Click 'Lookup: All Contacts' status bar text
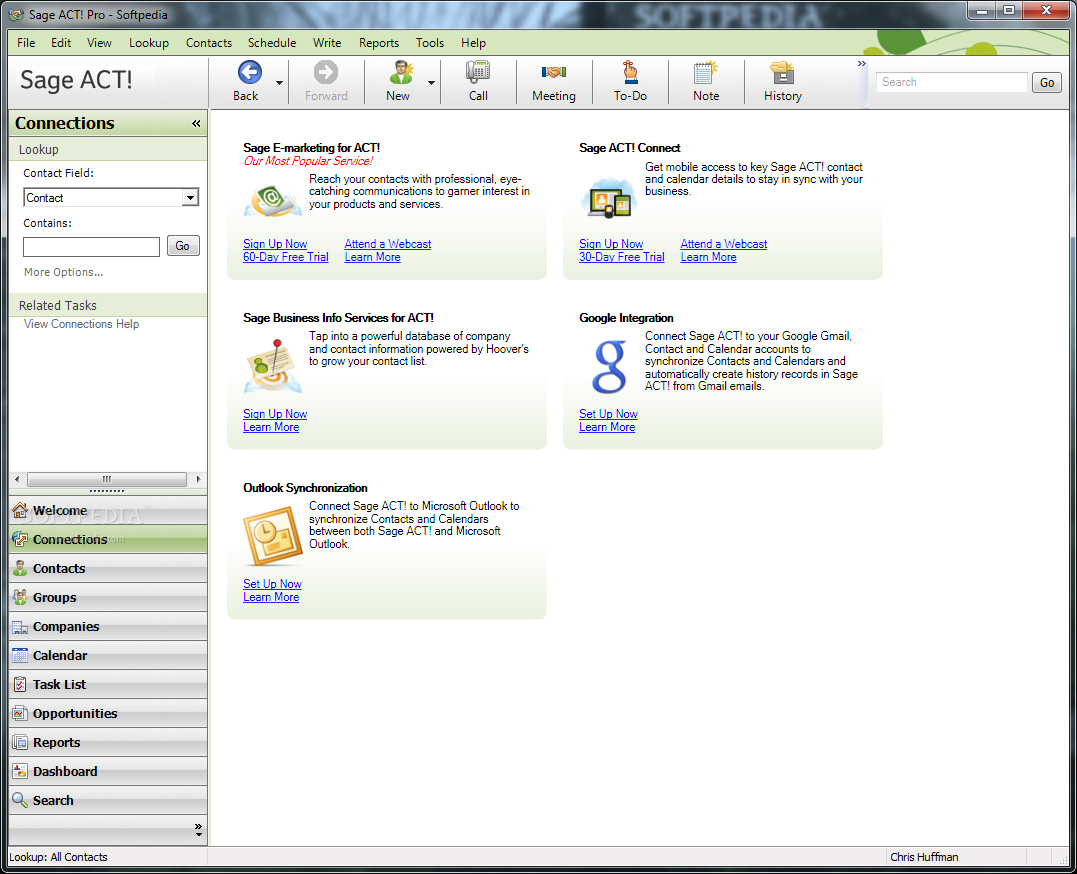 pos(58,857)
